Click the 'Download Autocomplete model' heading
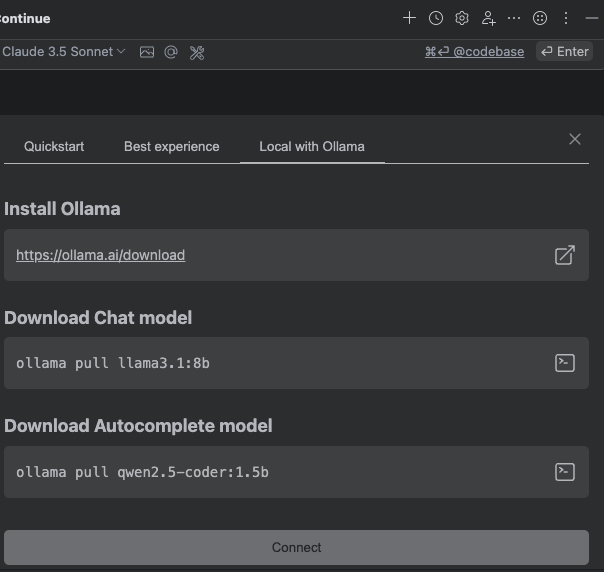Screen dimensions: 604x572 138,426
